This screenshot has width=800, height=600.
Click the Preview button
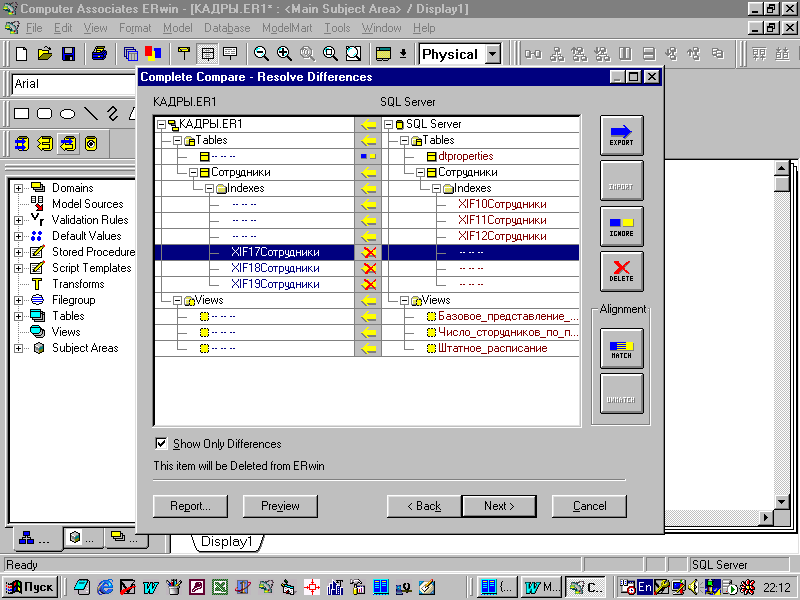pos(280,506)
